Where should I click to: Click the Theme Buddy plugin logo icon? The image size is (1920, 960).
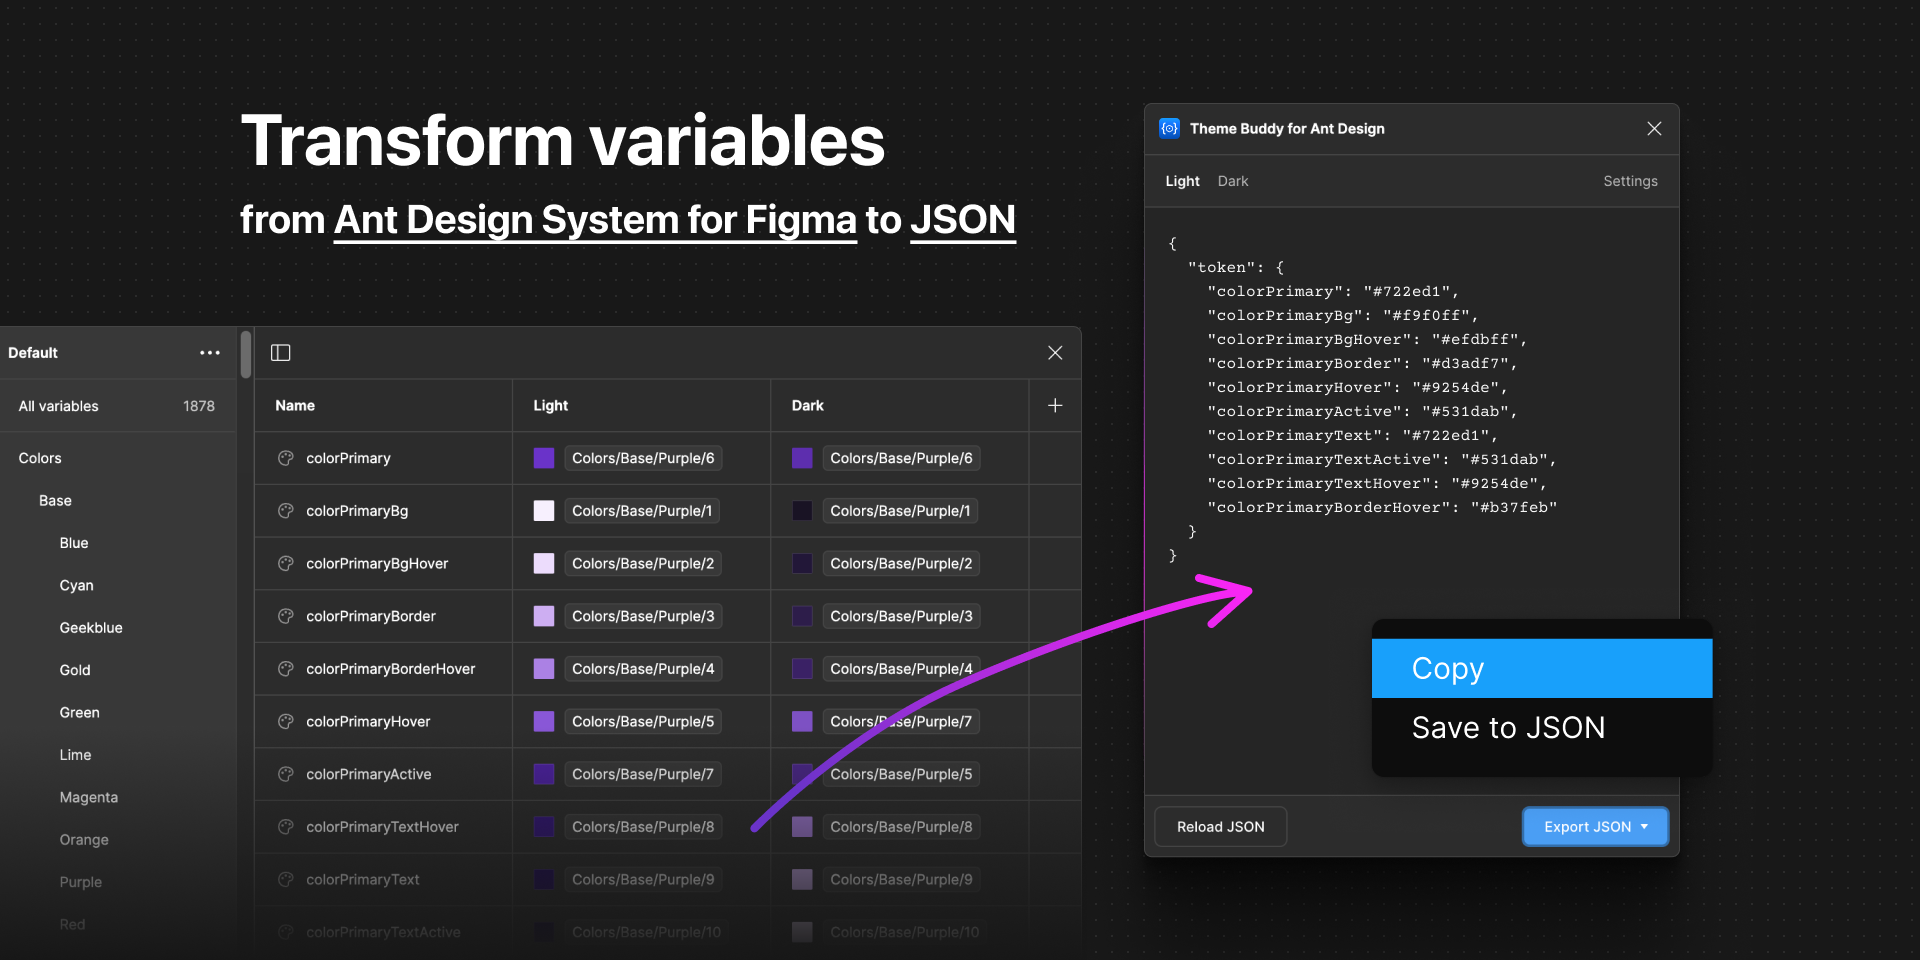click(1168, 128)
